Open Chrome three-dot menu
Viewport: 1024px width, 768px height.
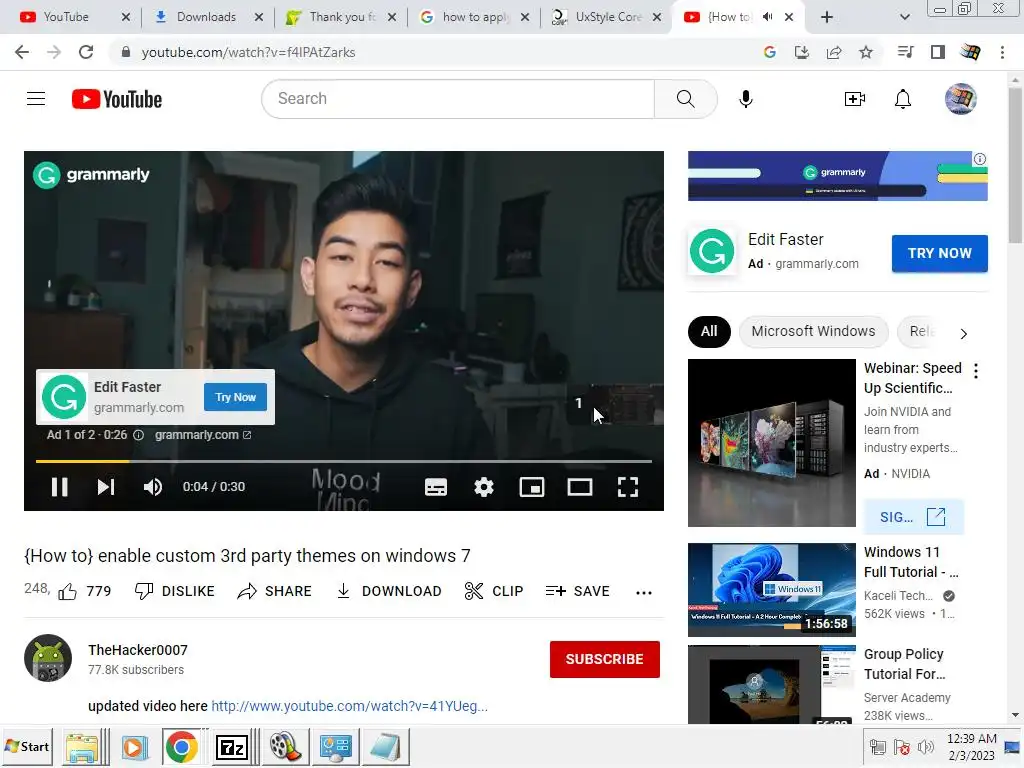[1002, 52]
